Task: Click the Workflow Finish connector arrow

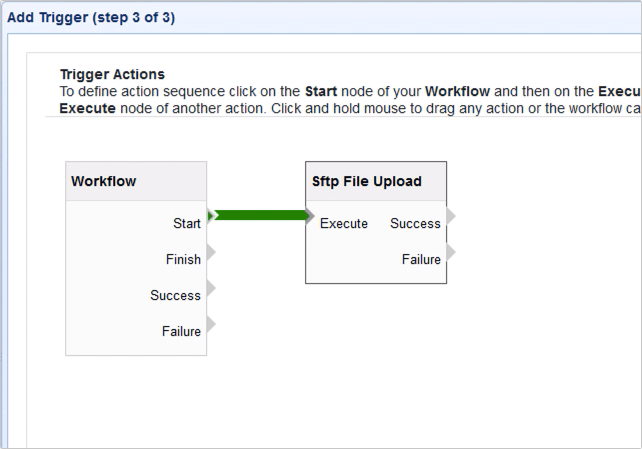Action: pos(211,253)
